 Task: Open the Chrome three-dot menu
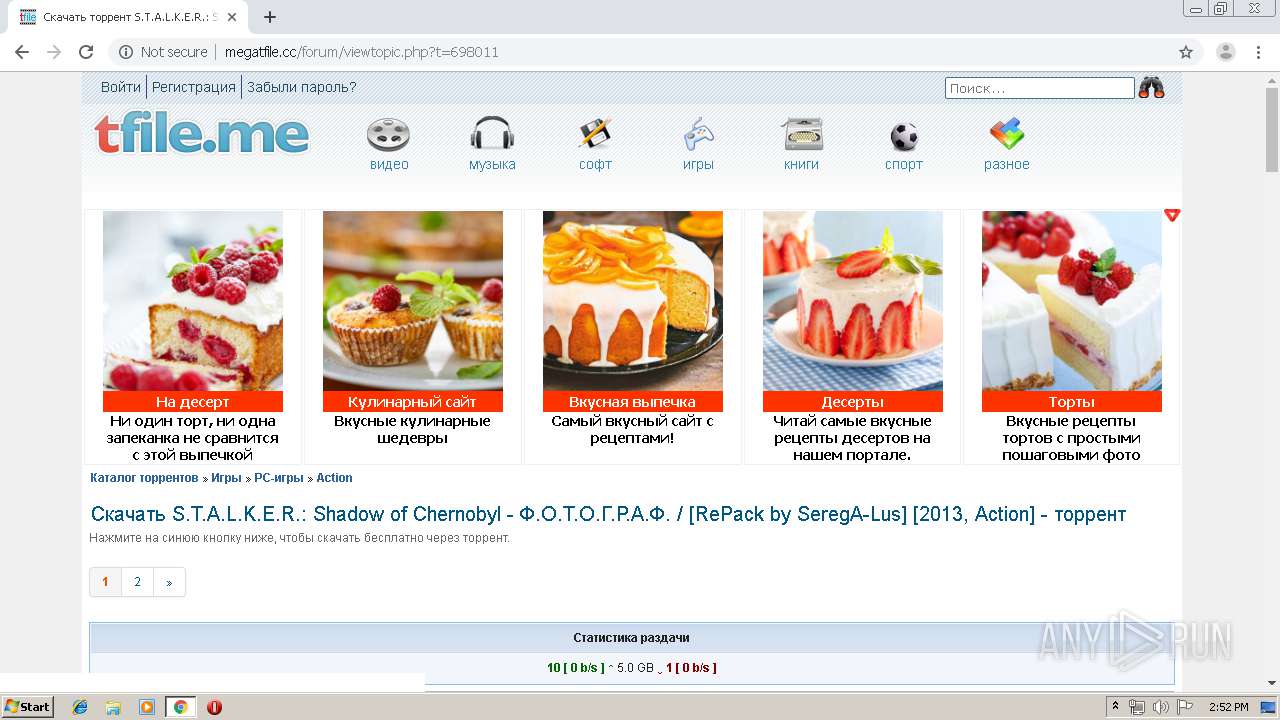[x=1258, y=52]
